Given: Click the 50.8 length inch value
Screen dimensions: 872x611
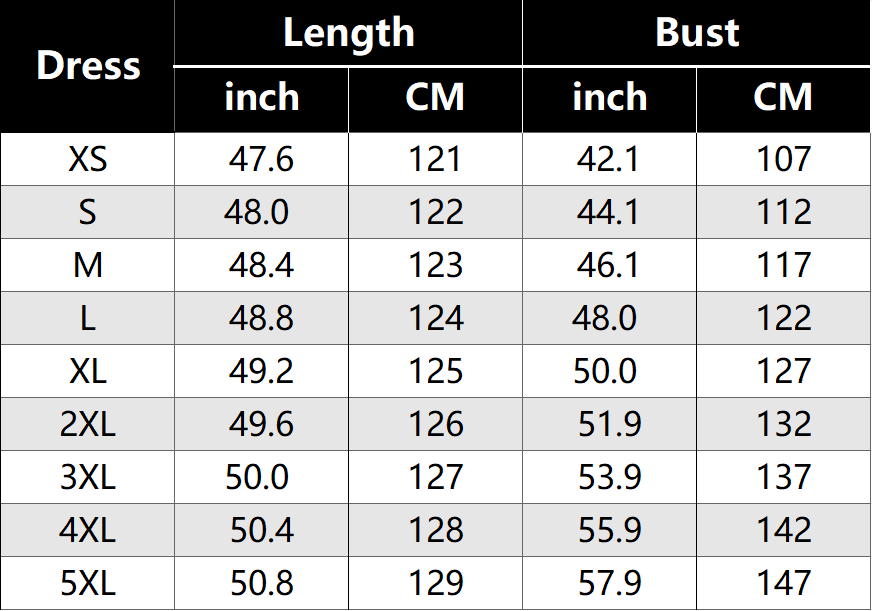Looking at the screenshot, I should point(261,583).
